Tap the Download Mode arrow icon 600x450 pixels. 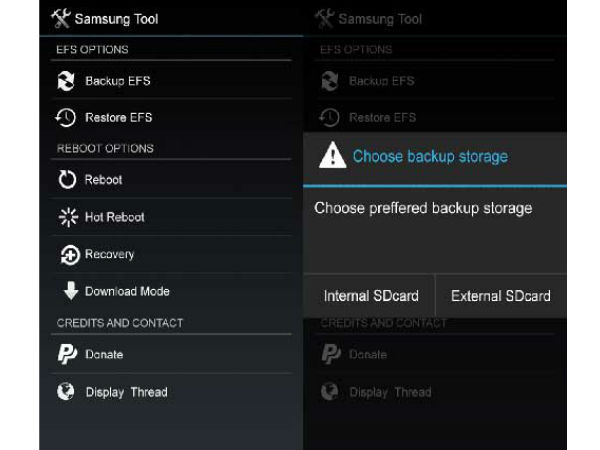(x=68, y=292)
